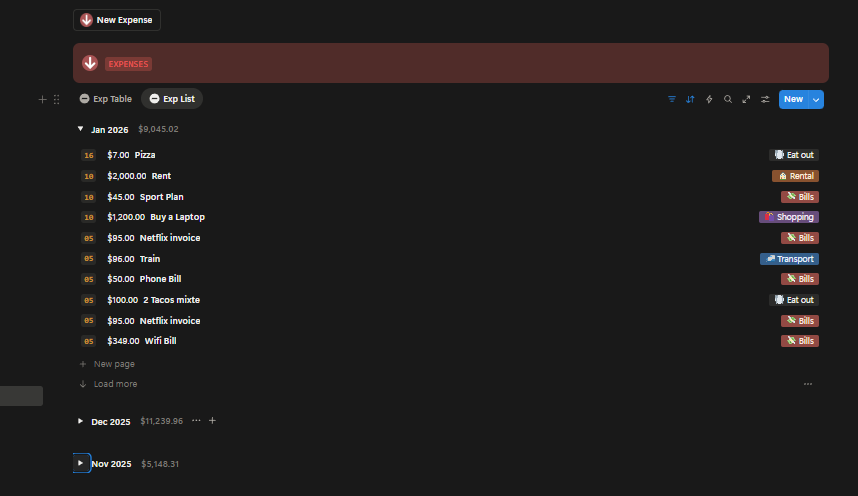This screenshot has width=858, height=496.
Task: Click the $5,148.31 Nov 2025 total
Action: 160,464
